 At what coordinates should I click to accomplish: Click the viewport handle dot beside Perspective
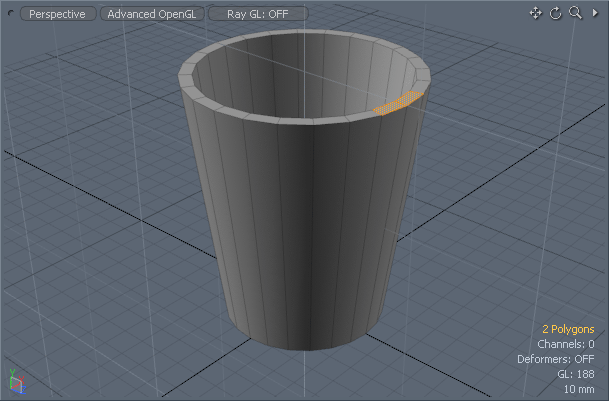13,14
